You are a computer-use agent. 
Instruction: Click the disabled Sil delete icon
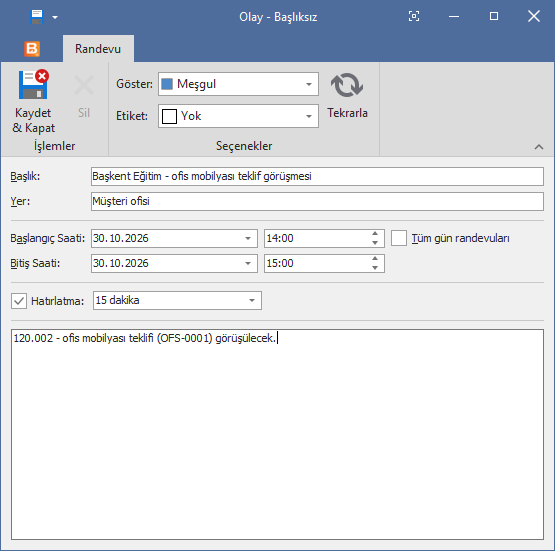point(84,85)
